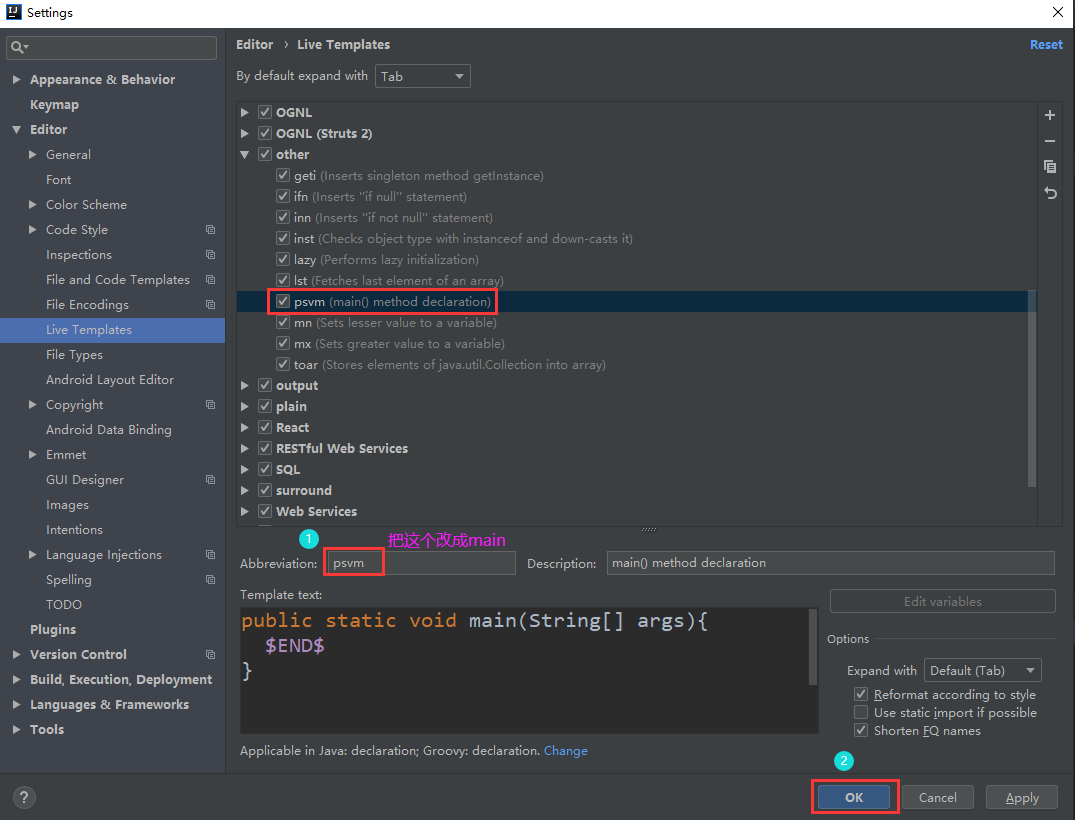The width and height of the screenshot is (1075, 820).
Task: Click the Edit variables button
Action: [943, 601]
